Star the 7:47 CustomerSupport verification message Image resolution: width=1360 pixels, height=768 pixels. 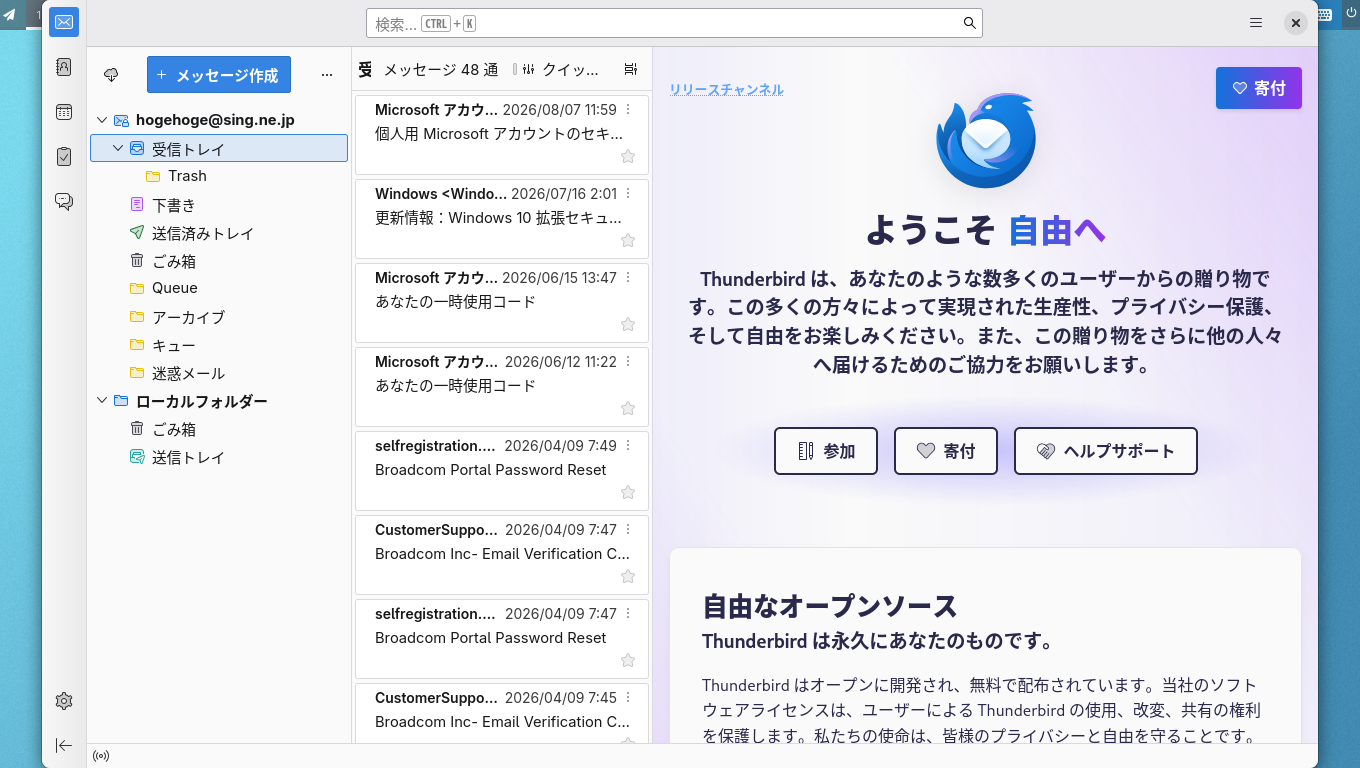point(628,576)
